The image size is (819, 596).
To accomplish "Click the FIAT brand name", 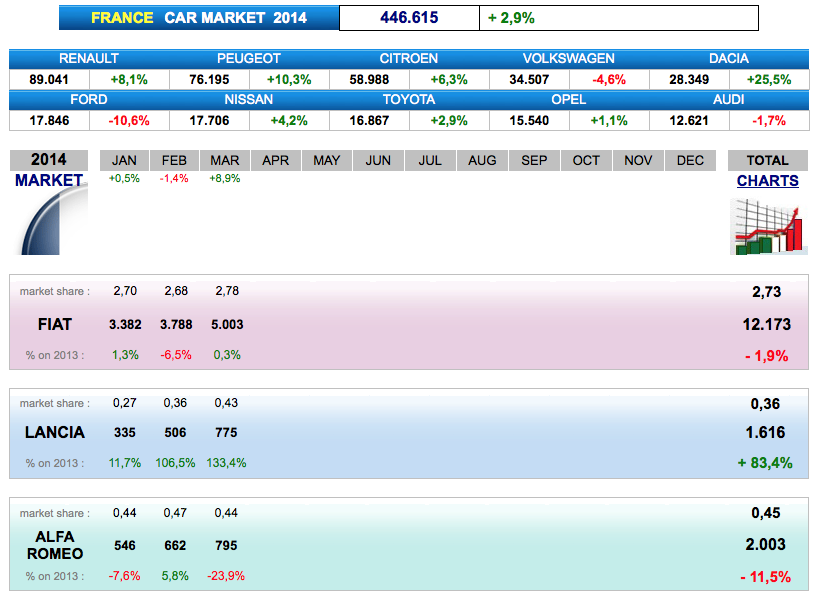I will click(54, 324).
